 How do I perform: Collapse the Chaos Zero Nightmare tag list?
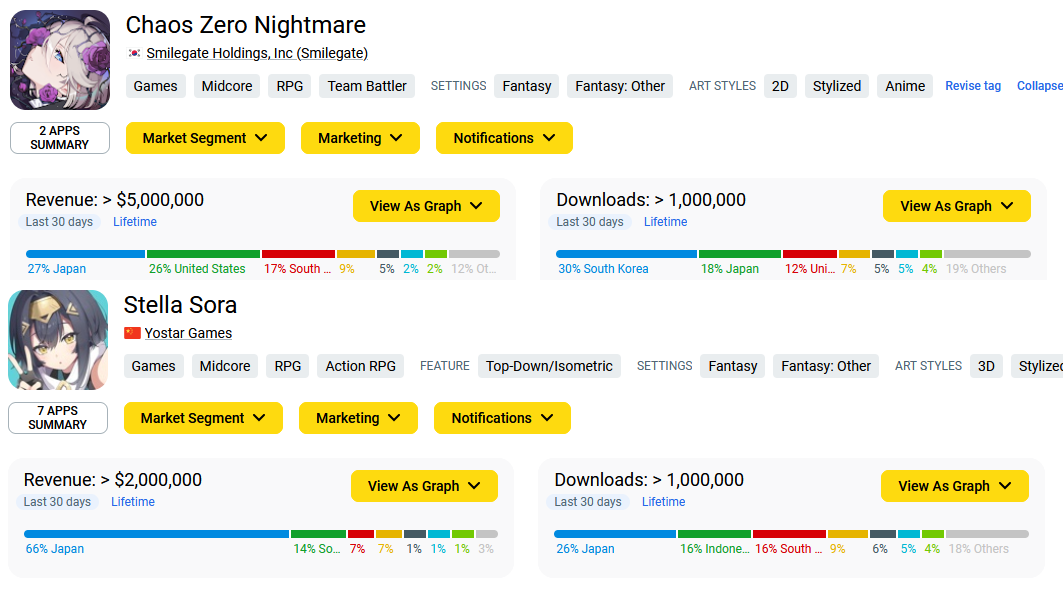click(x=1040, y=86)
